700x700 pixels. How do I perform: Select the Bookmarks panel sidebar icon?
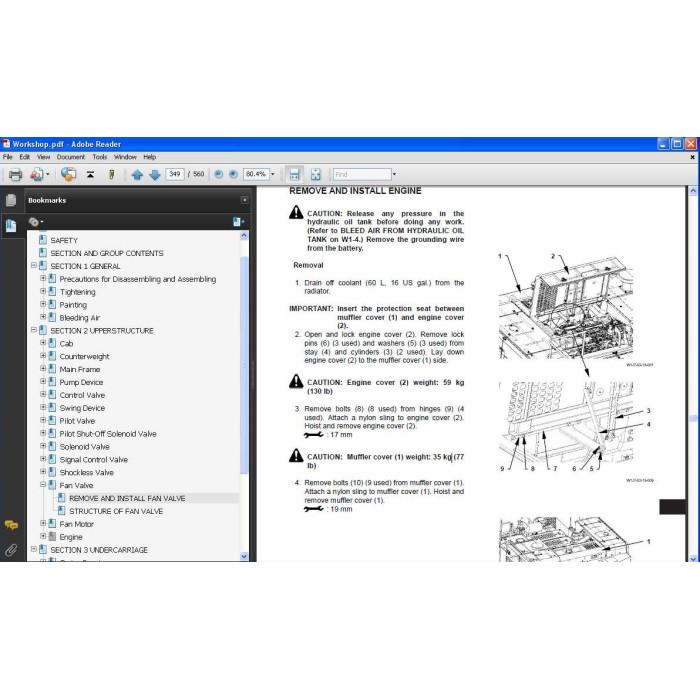point(11,225)
